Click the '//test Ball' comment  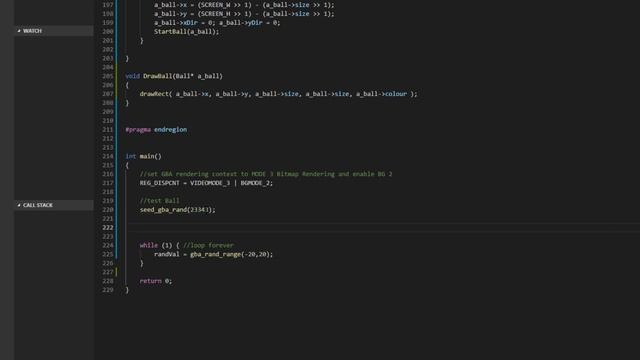(160, 201)
